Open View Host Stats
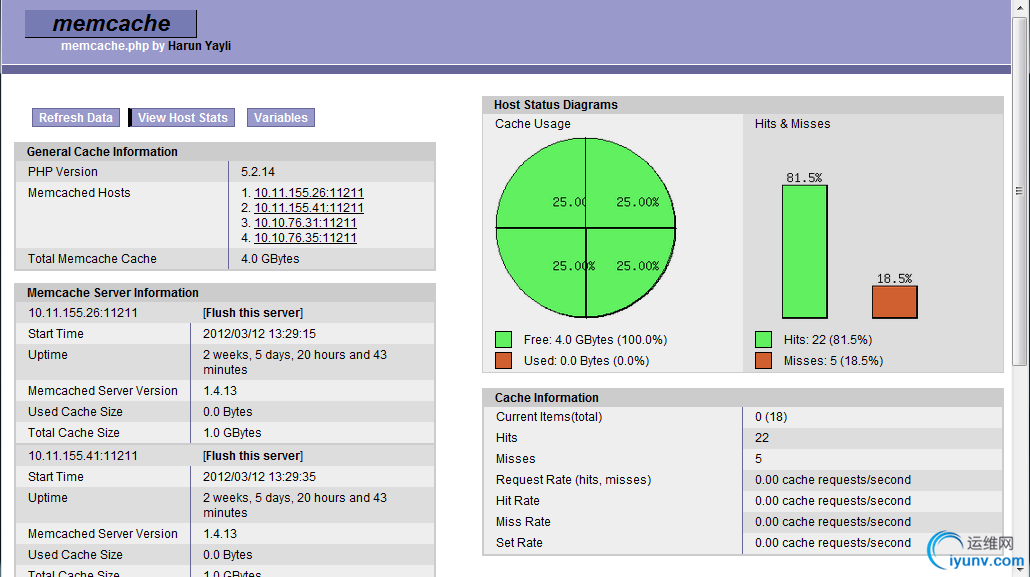This screenshot has width=1030, height=577. (x=183, y=118)
